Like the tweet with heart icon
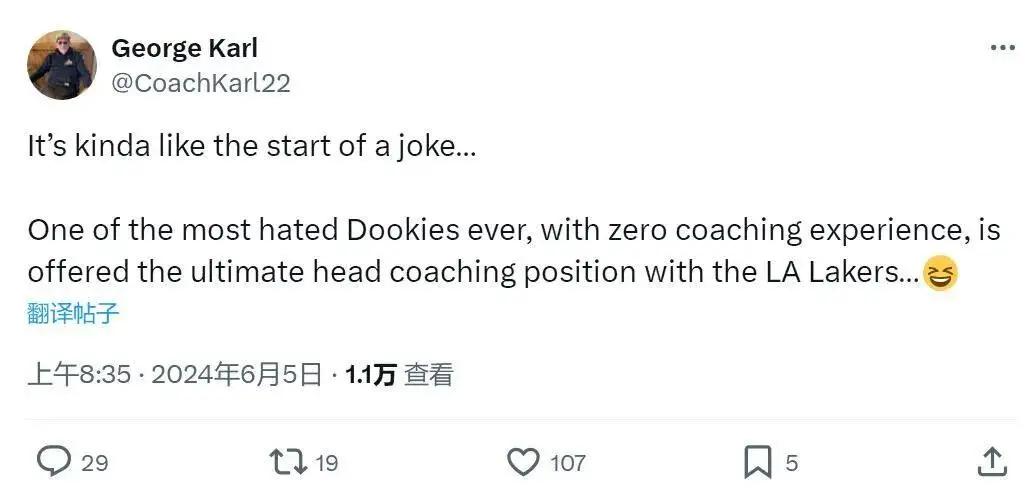The height and width of the screenshot is (489, 1033). pyautogui.click(x=525, y=462)
